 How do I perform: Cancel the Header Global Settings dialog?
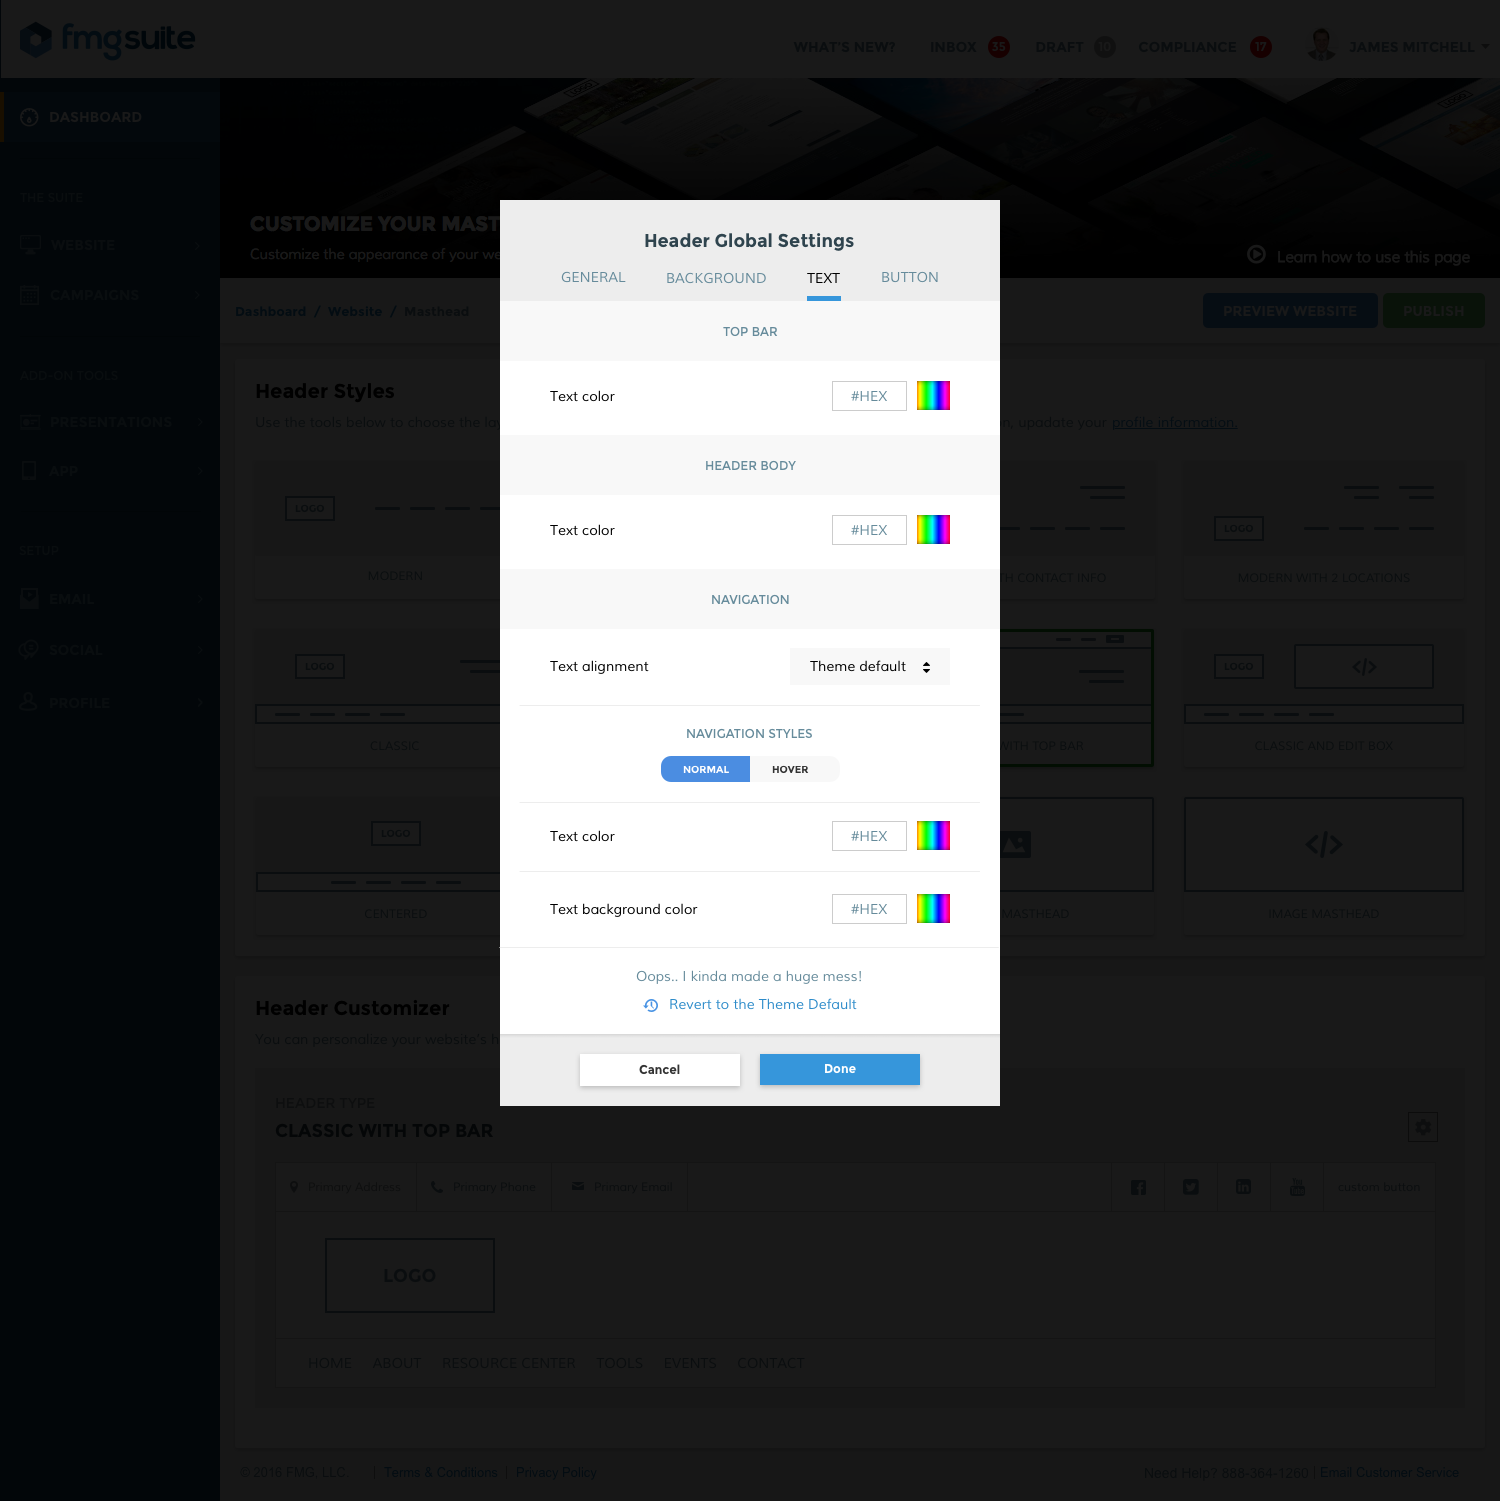click(659, 1069)
